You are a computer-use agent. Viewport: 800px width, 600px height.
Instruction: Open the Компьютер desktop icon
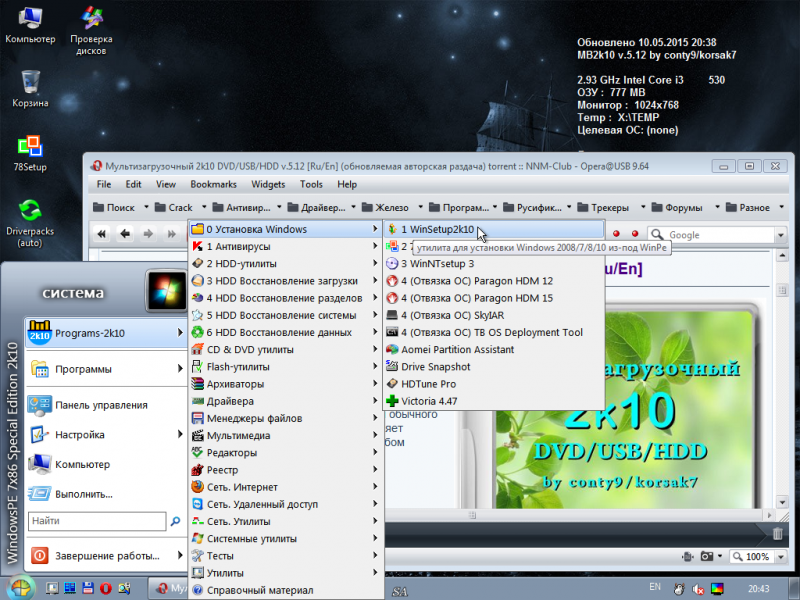[x=30, y=24]
